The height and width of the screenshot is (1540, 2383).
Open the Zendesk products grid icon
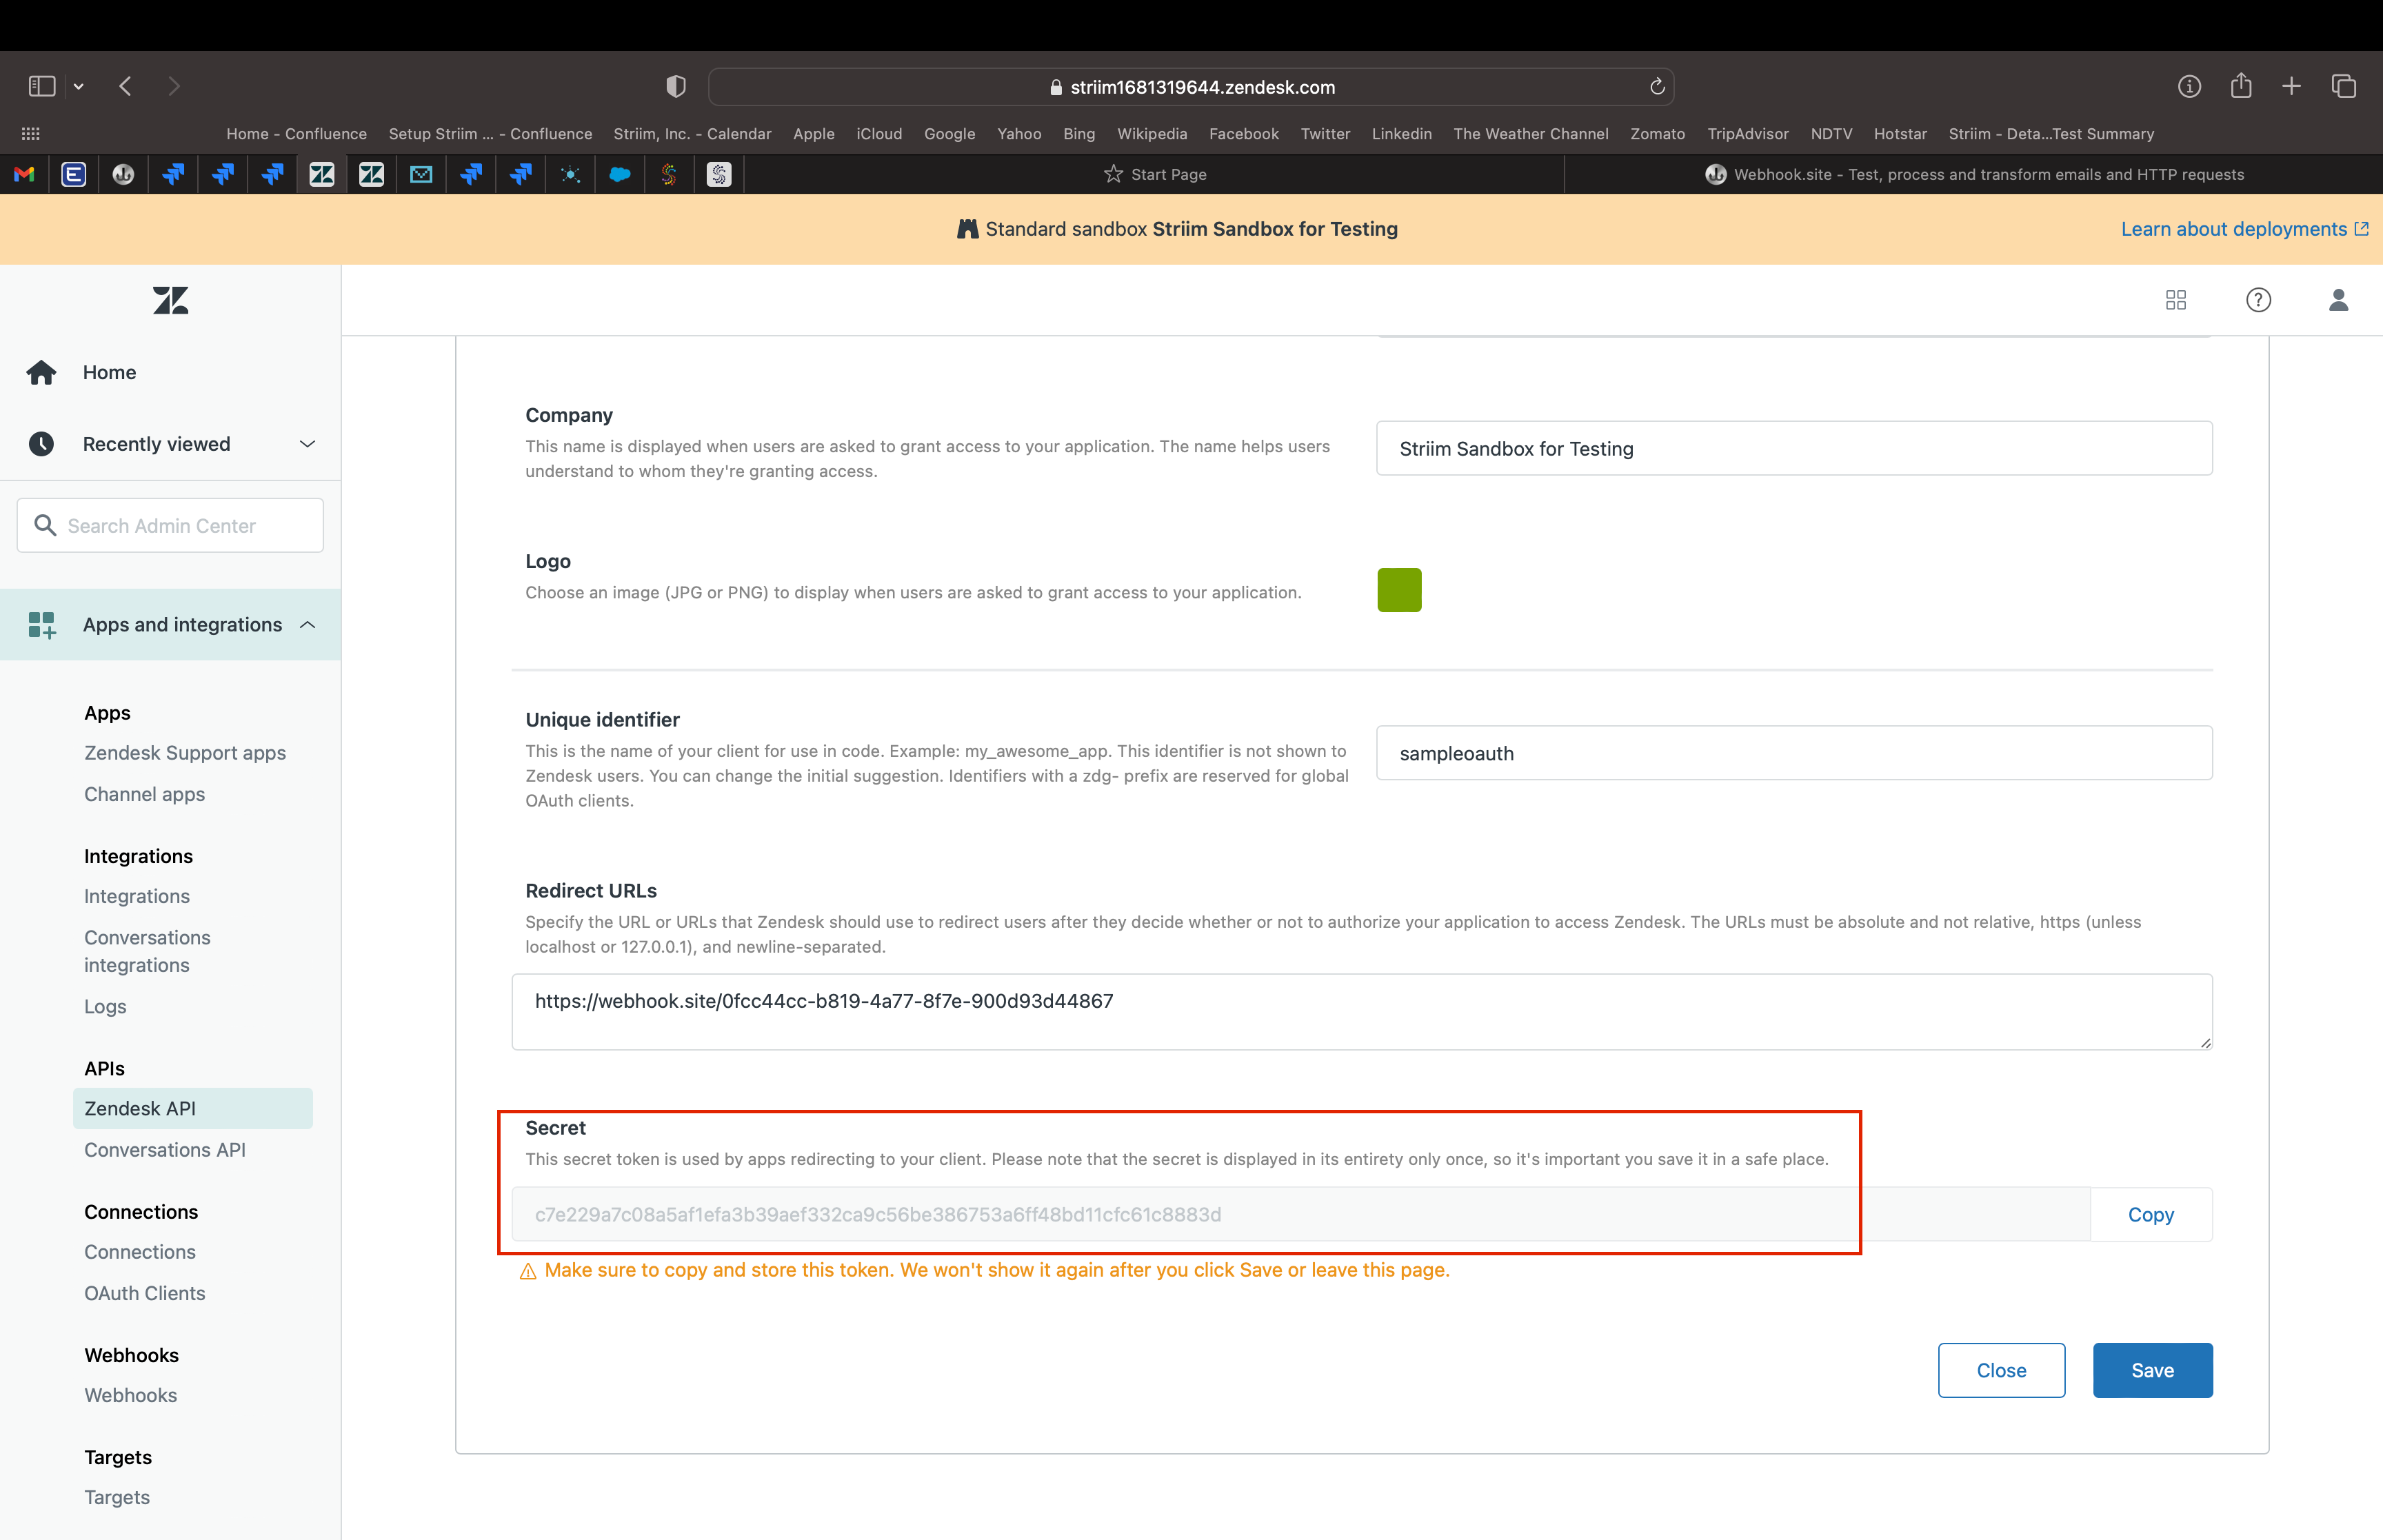(2176, 299)
